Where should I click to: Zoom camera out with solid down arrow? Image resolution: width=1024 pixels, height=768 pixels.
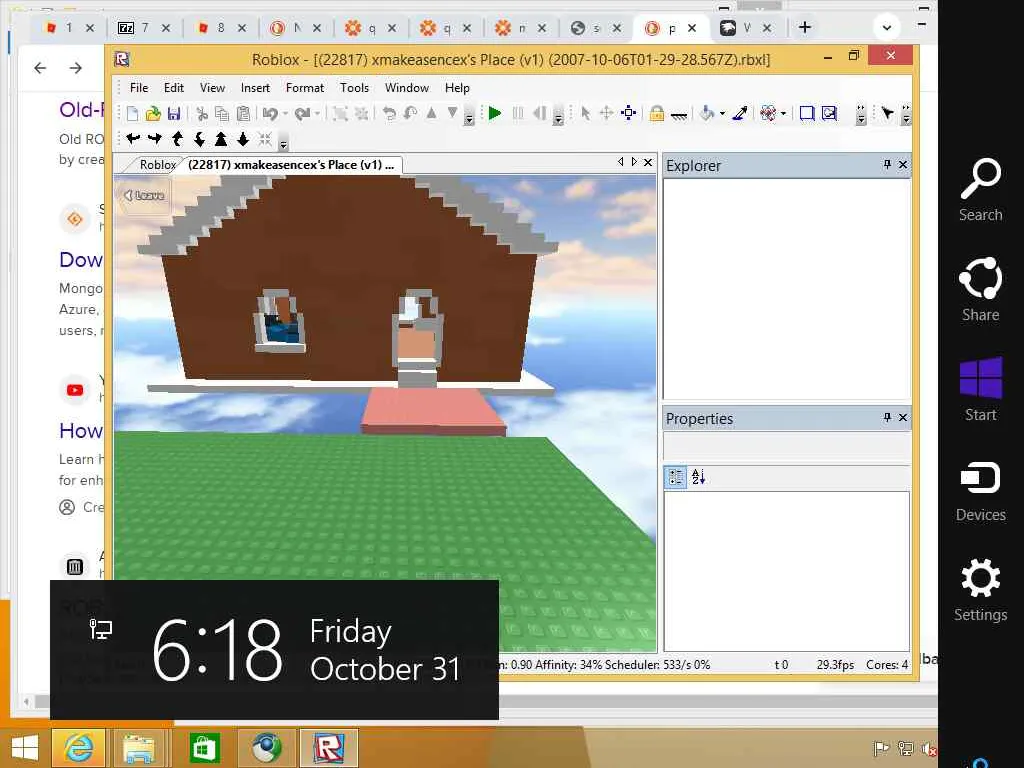[243, 138]
